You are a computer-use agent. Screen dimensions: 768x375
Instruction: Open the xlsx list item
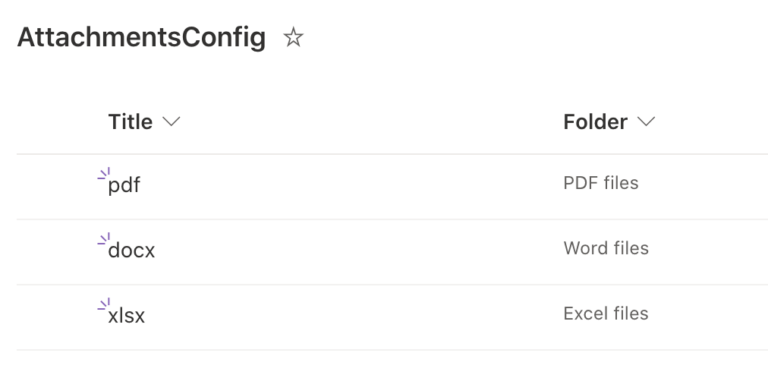tap(126, 315)
